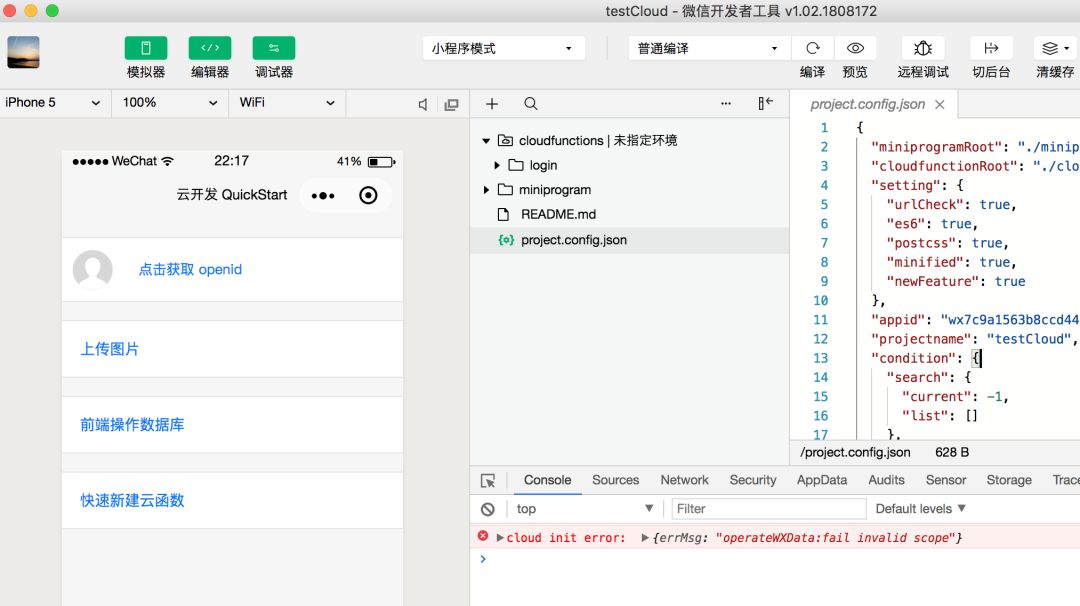Expand the 'cloud init error' console message
The image size is (1080, 606).
tap(500, 538)
